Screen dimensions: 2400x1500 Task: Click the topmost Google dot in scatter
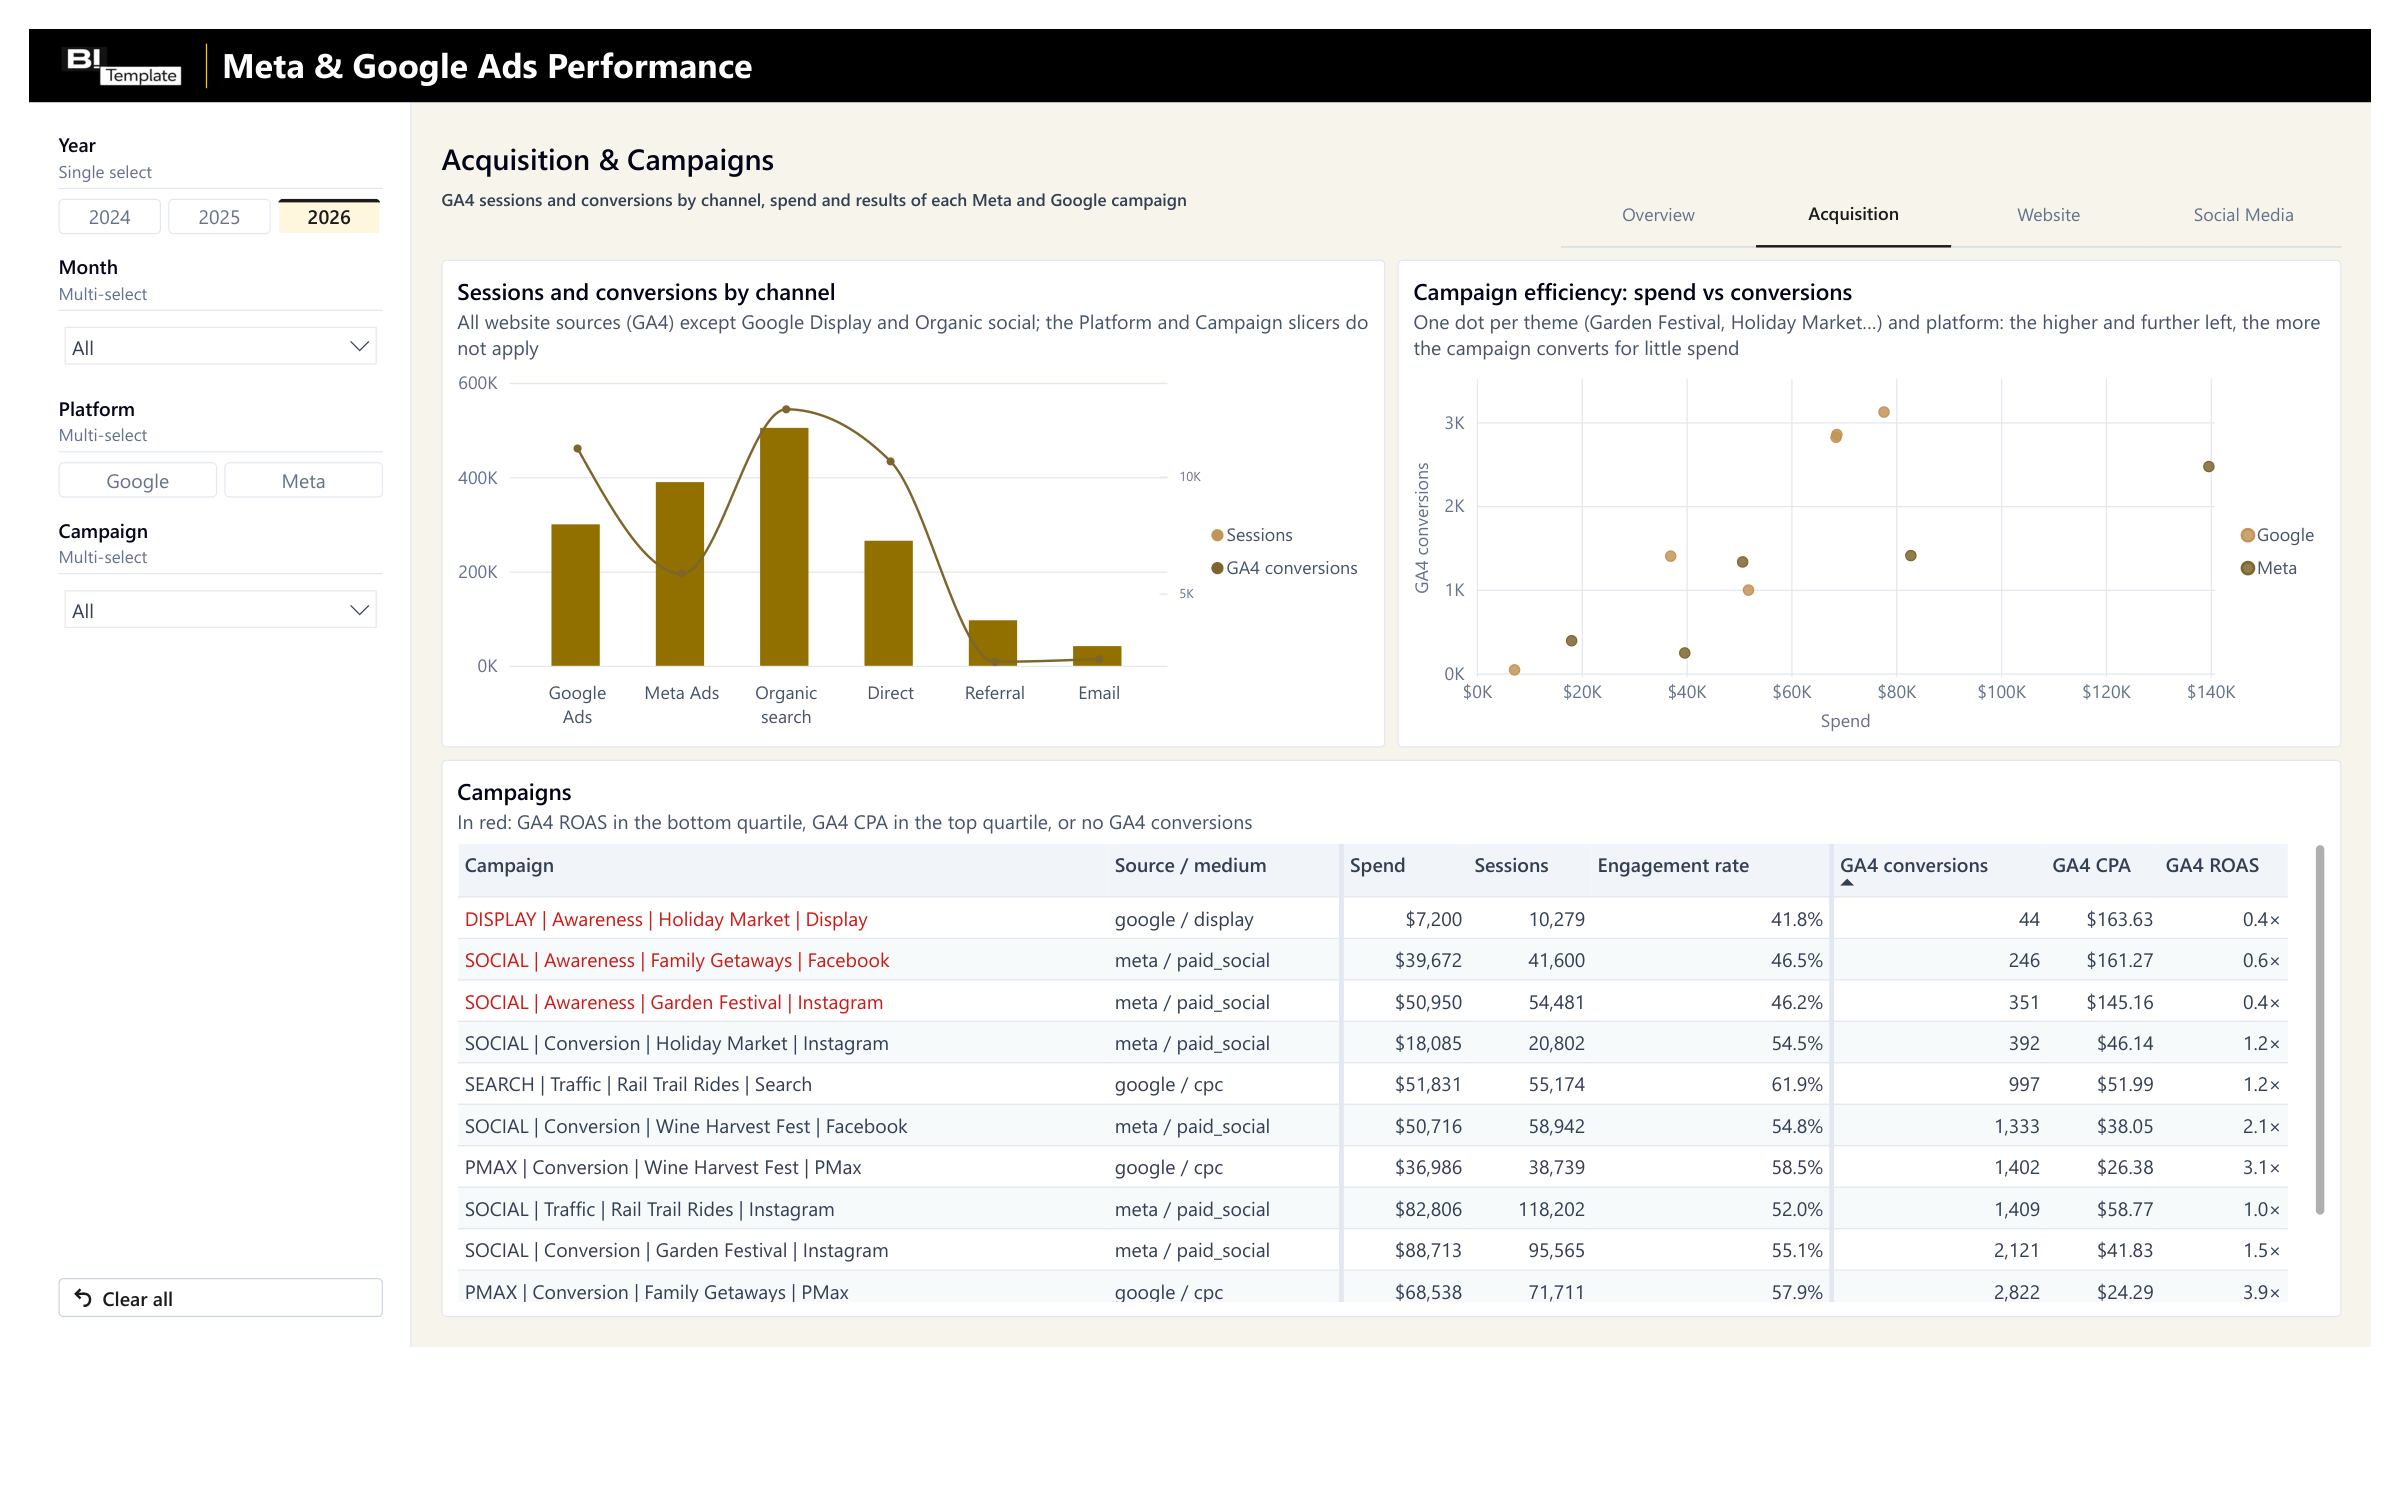(x=1884, y=412)
